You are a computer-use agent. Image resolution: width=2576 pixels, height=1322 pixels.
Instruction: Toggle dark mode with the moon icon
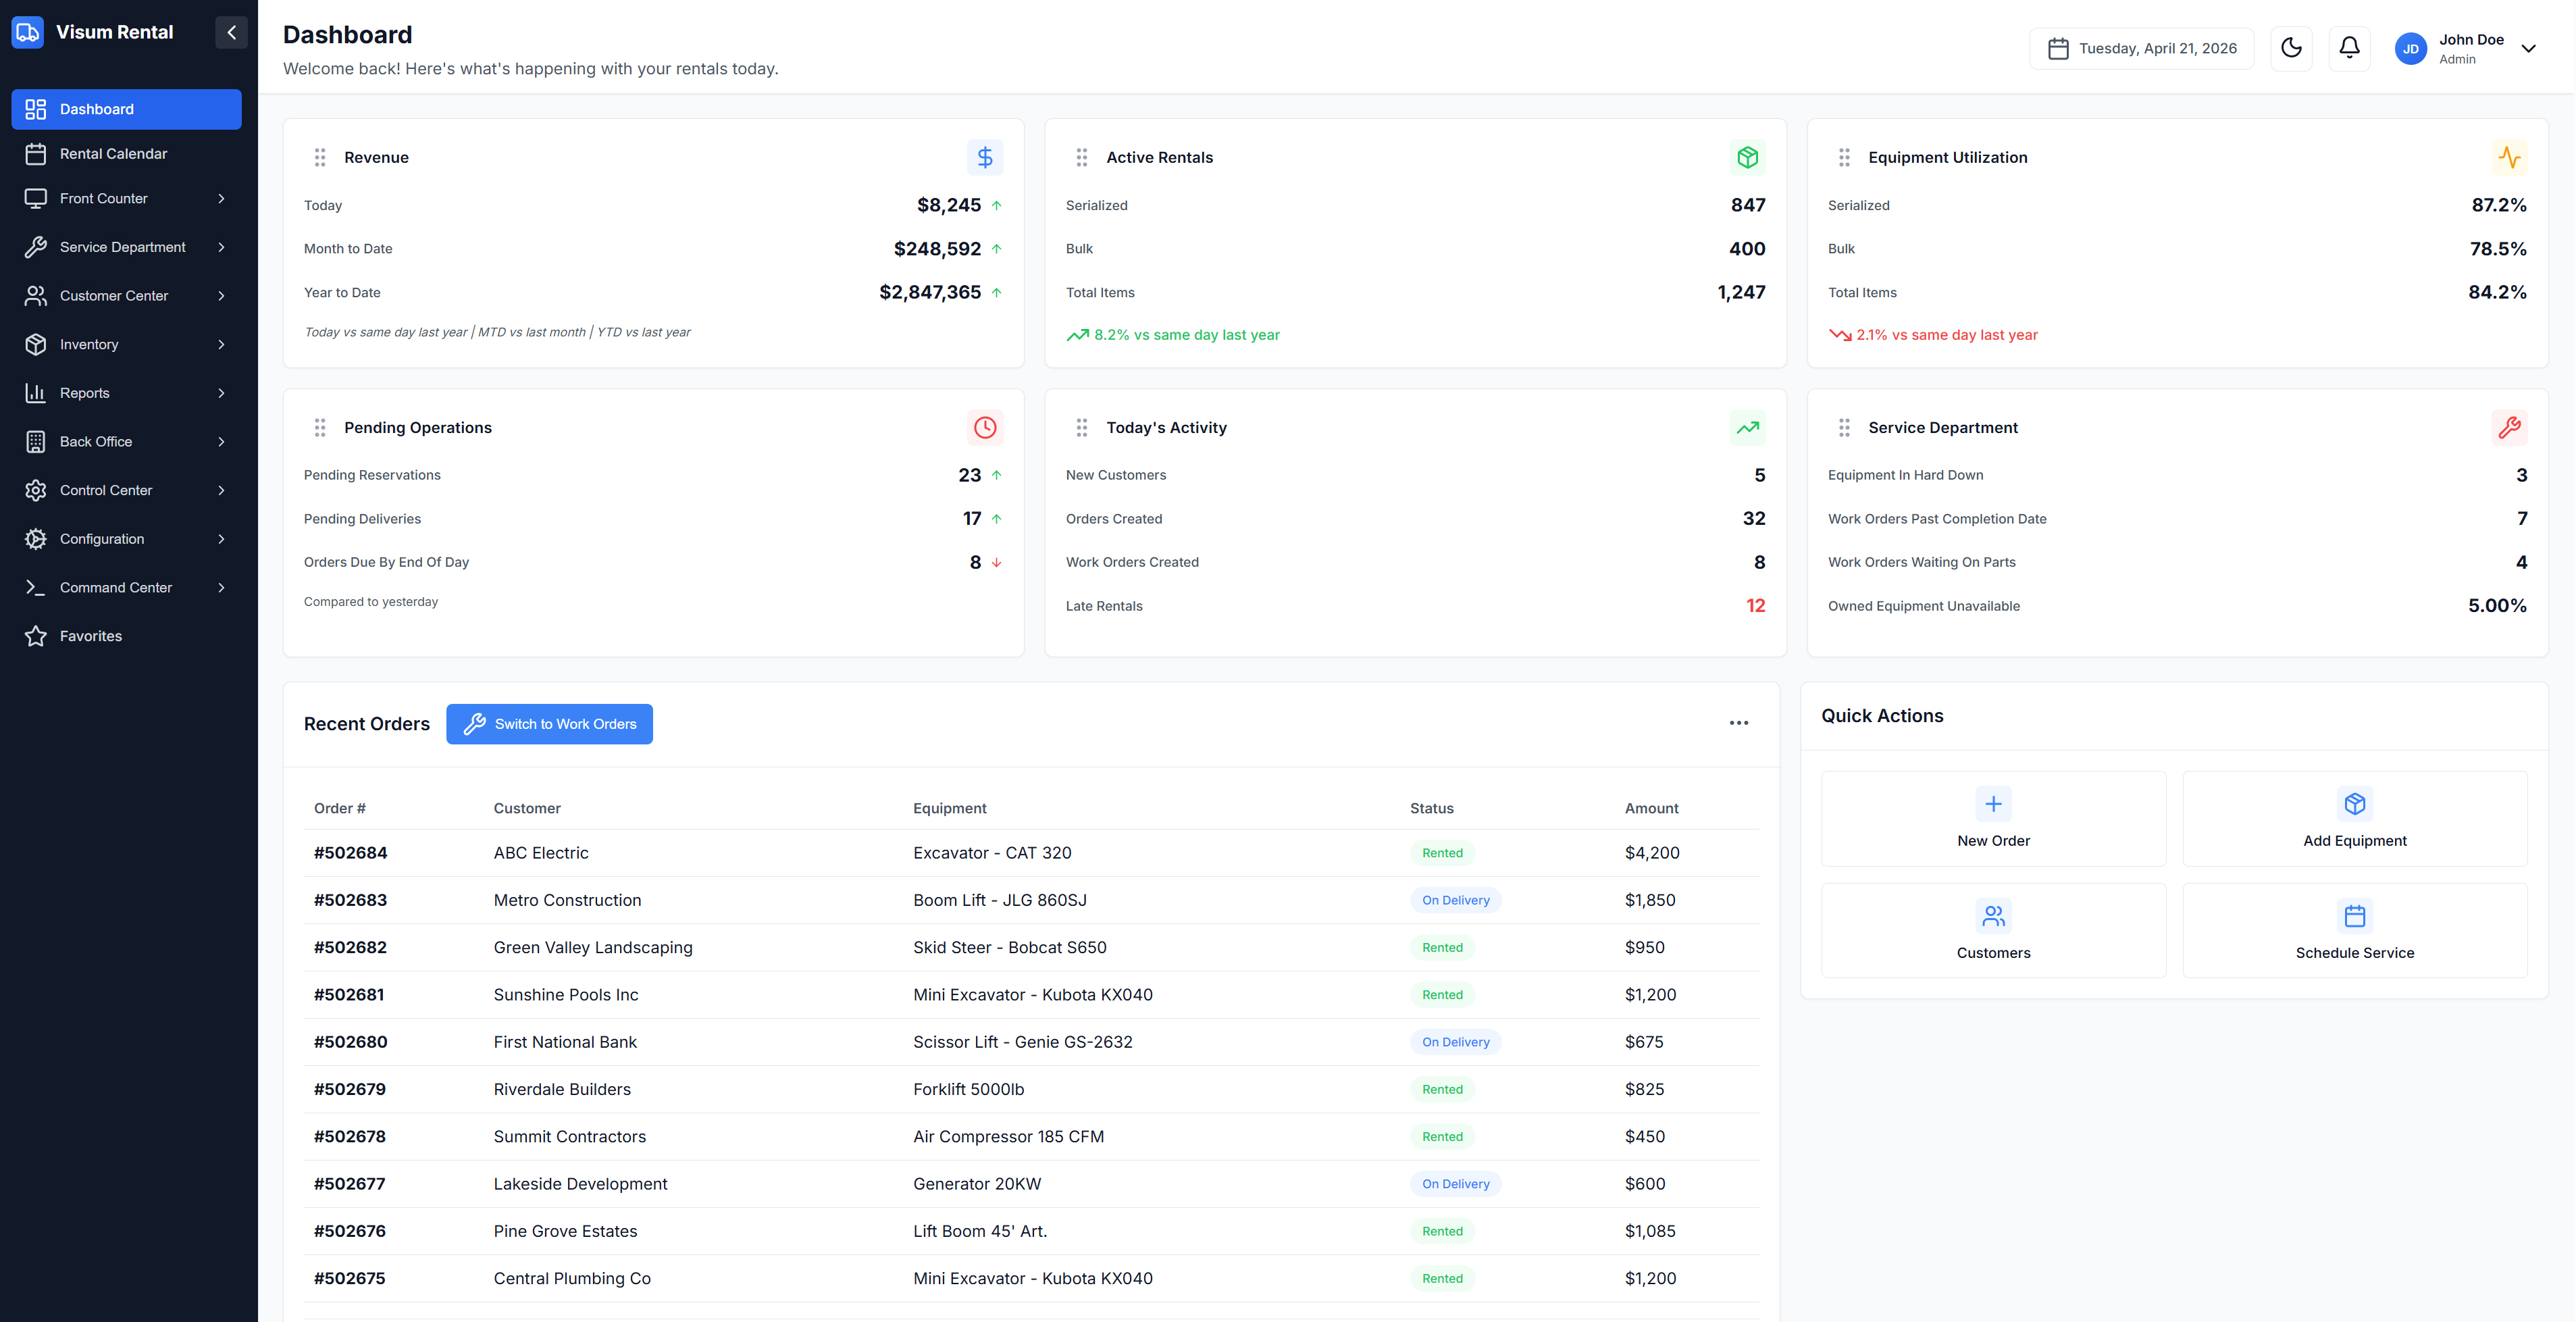pos(2291,48)
